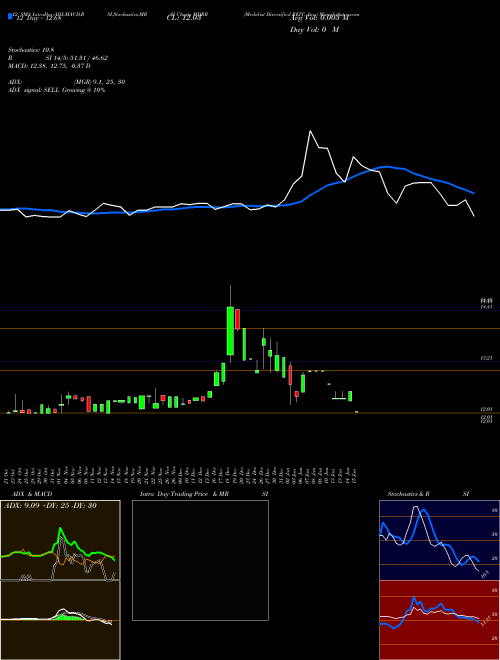This screenshot has height=660, width=500.
Task: Click the 13.21 price level label
Action: coord(486,358)
